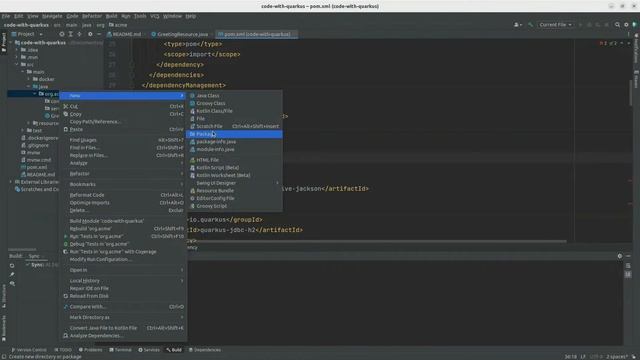The image size is (640, 360).
Task: Open IDE settings gear in top toolbar
Action: pos(626,25)
